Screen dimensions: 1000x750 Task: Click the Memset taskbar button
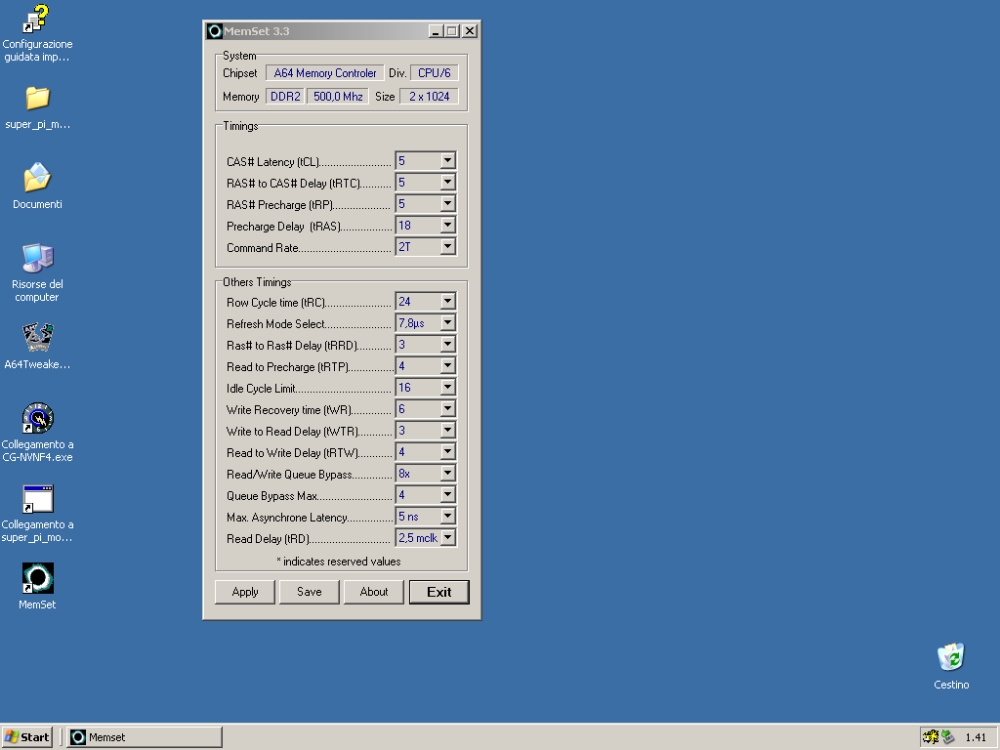coord(145,737)
